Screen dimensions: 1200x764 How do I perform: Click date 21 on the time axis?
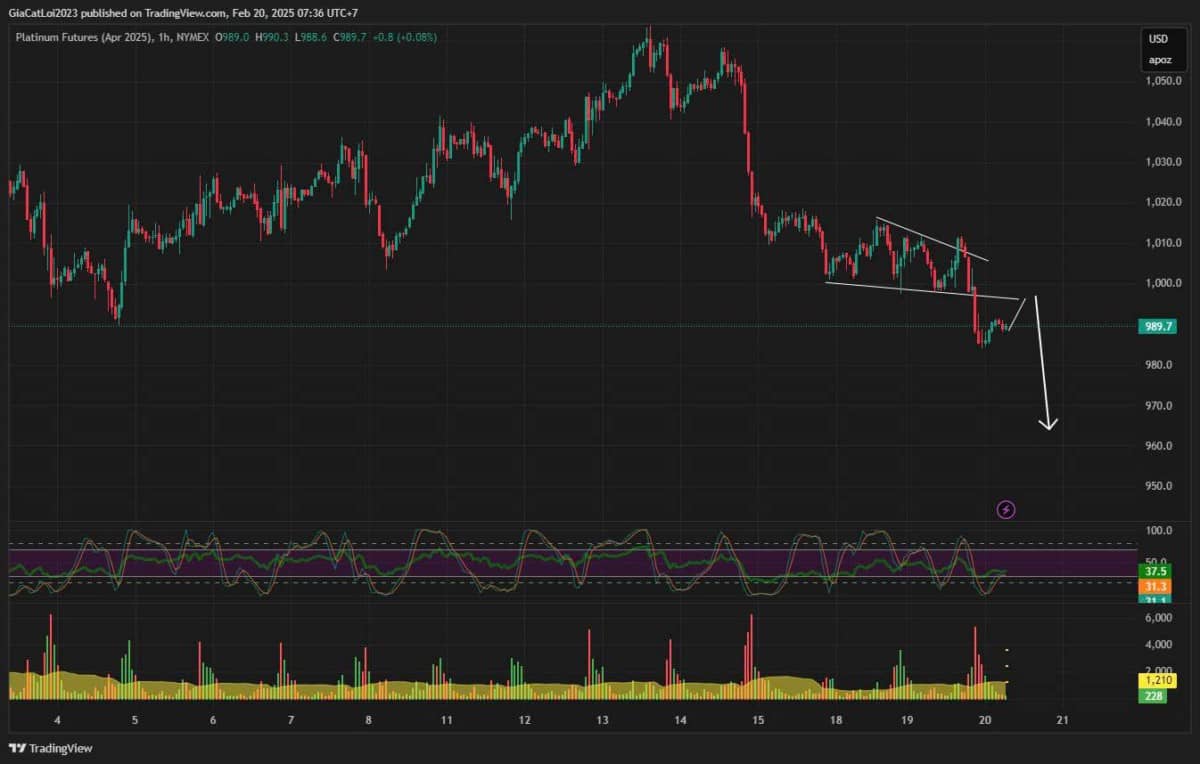(1063, 720)
